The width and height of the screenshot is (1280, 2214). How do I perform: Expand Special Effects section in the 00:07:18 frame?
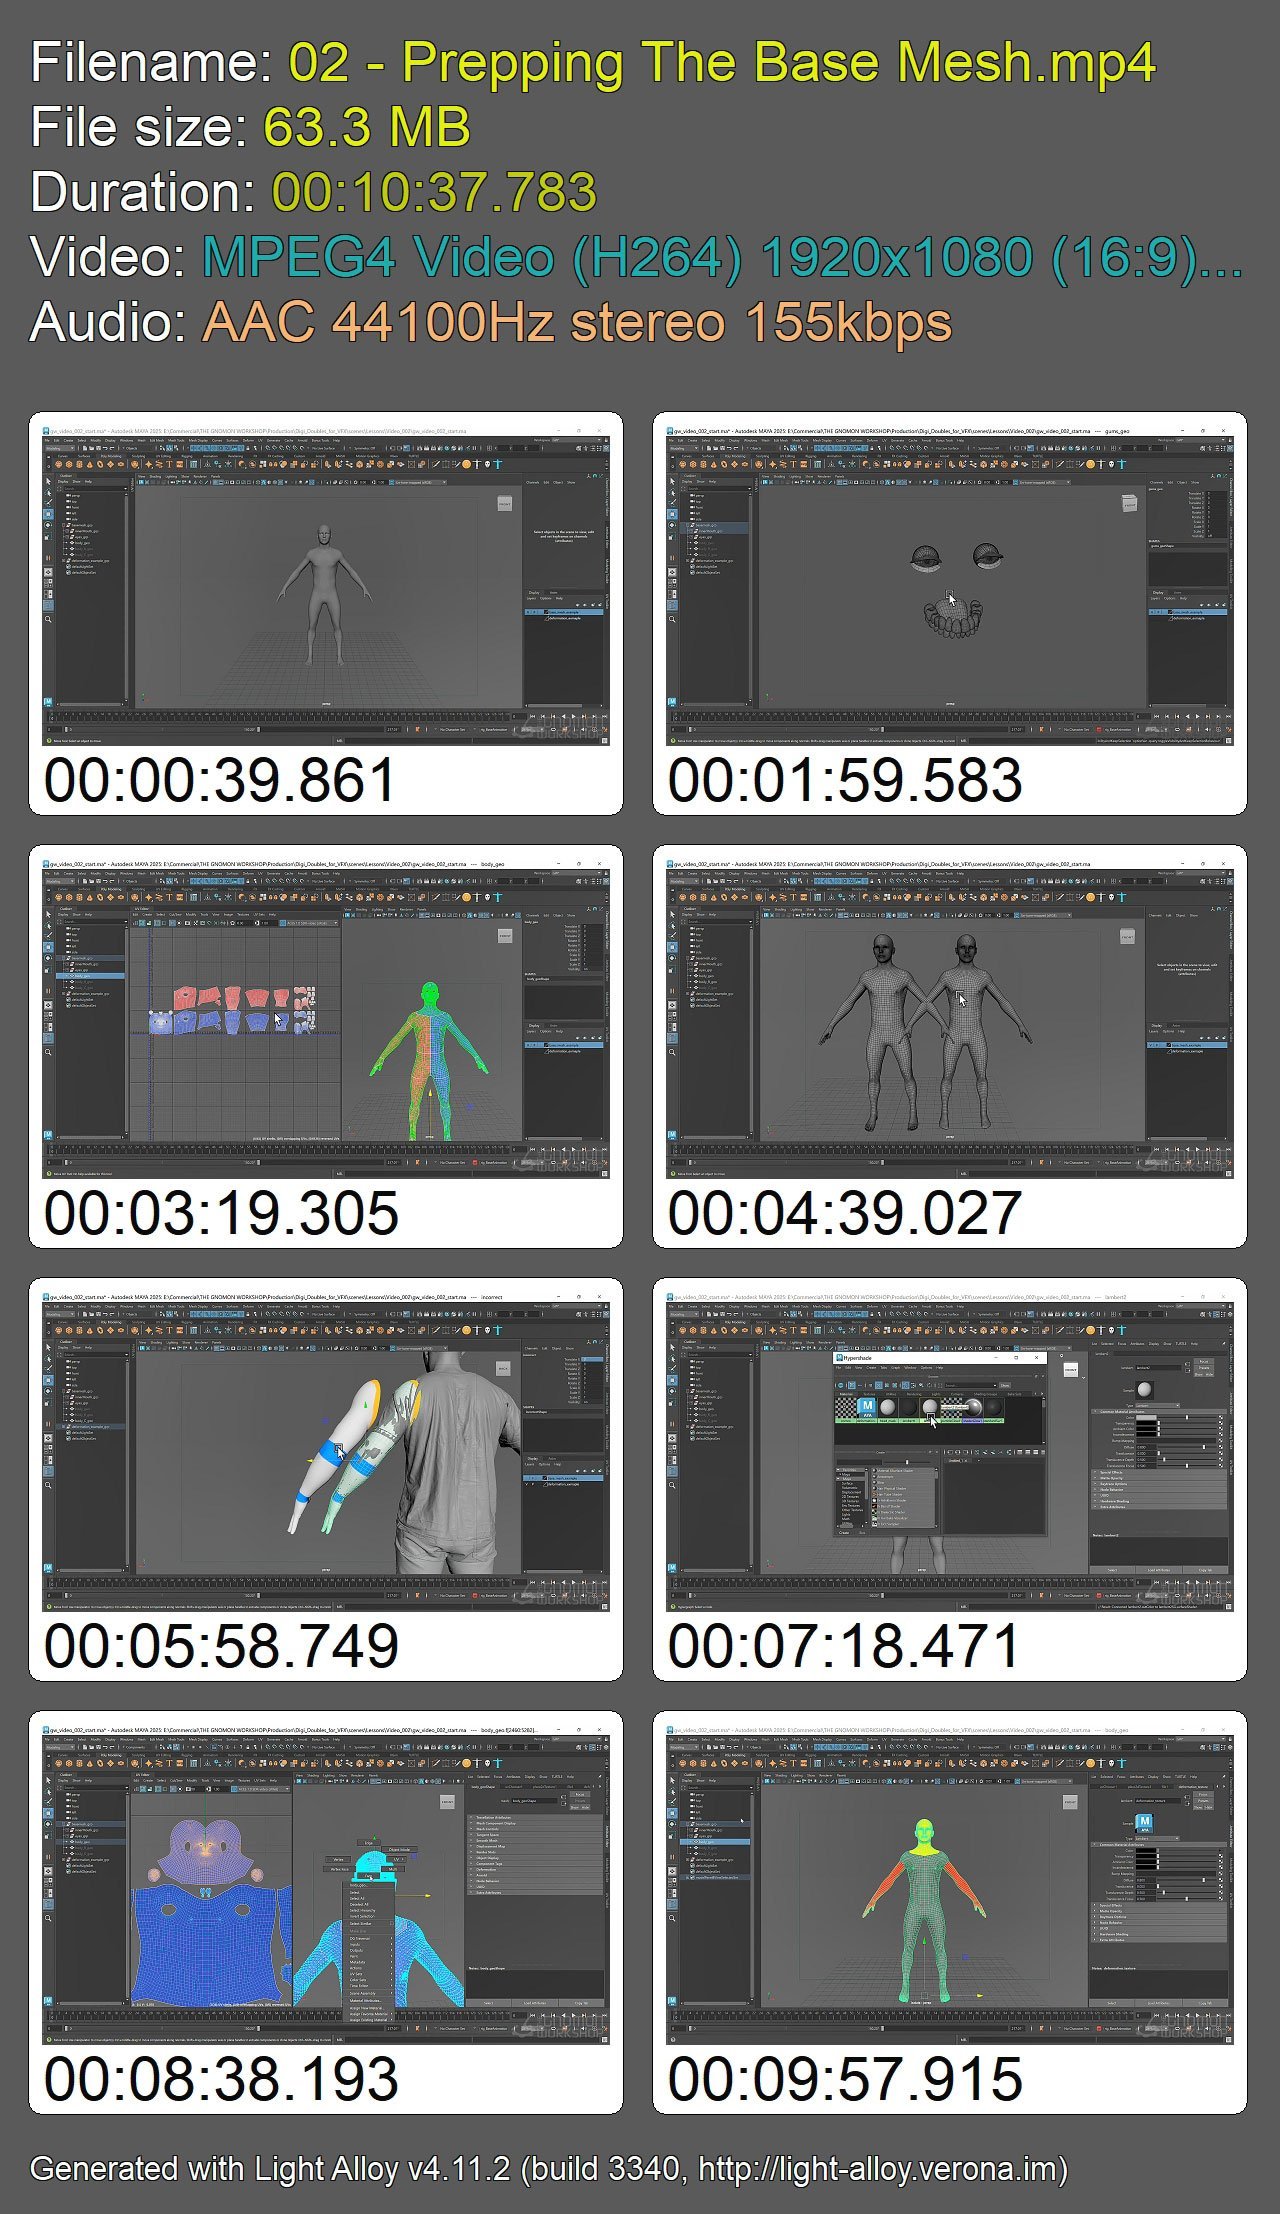click(x=1094, y=1472)
